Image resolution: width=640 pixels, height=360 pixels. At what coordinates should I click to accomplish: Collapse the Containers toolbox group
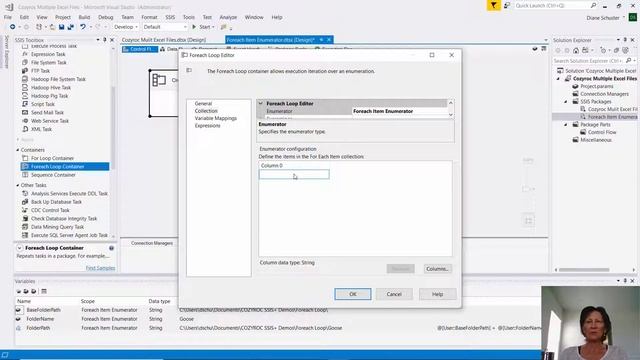tap(18, 150)
